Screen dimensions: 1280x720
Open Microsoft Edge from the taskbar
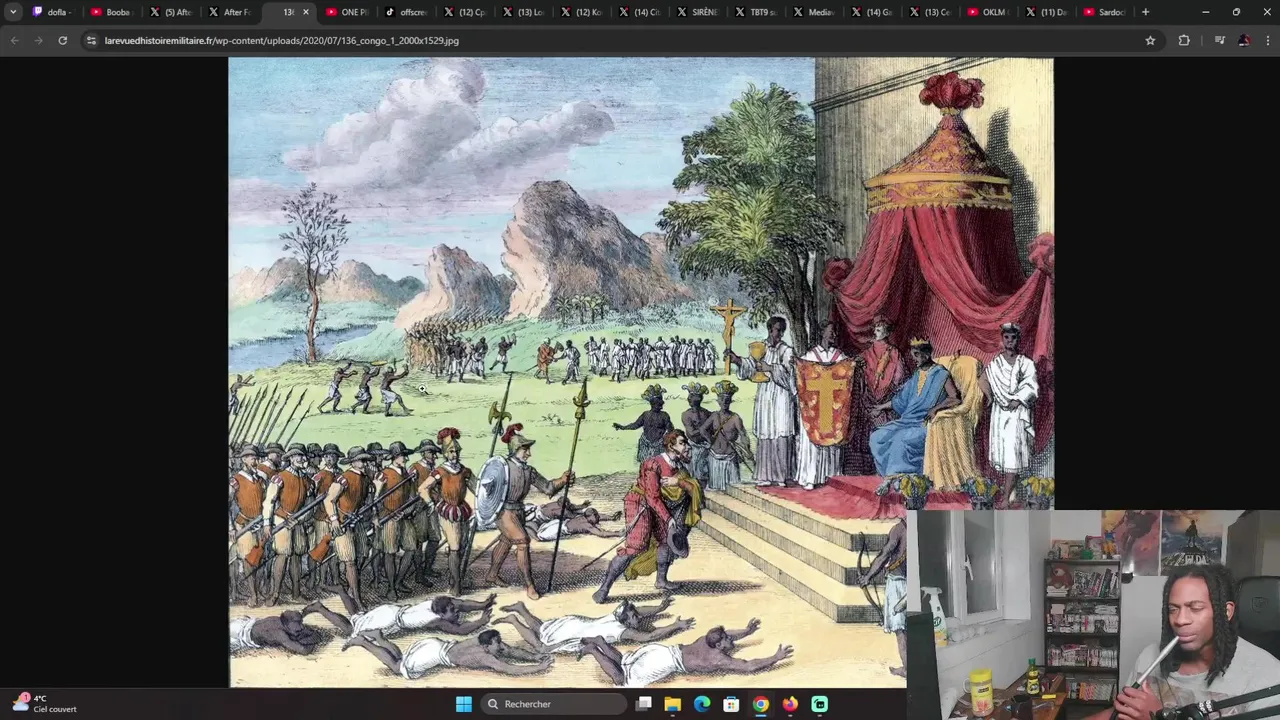point(702,704)
